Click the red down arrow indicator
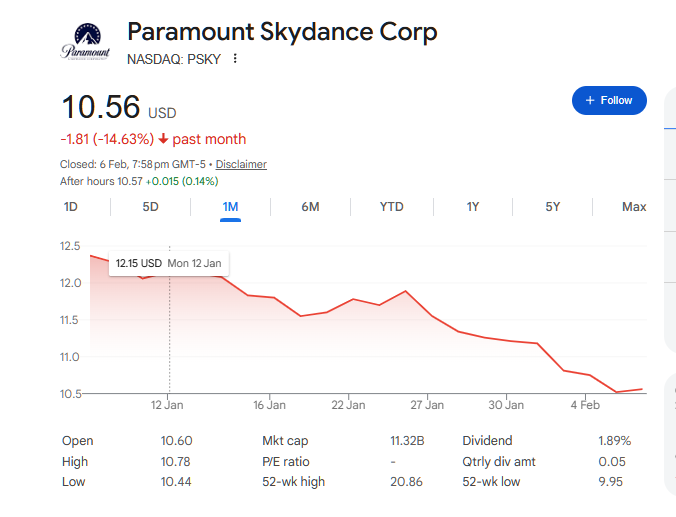The image size is (676, 517). pyautogui.click(x=163, y=139)
